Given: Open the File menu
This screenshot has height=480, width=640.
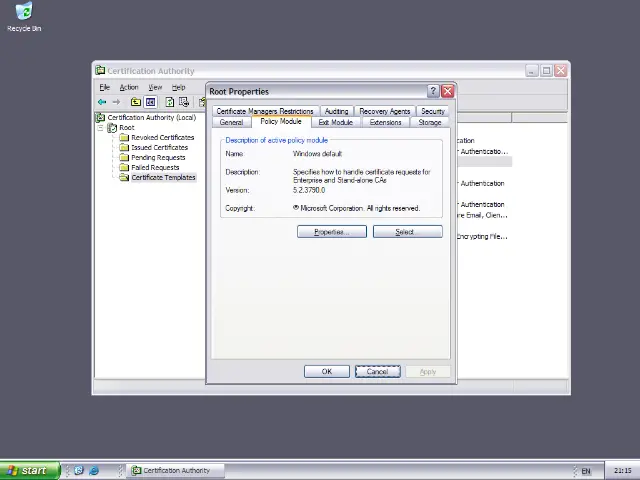Looking at the screenshot, I should coord(104,87).
